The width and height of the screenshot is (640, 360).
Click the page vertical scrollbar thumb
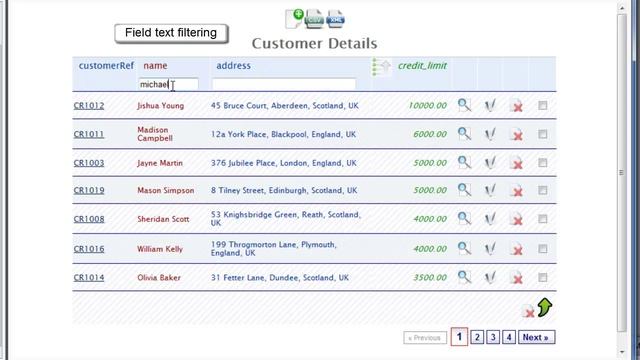click(622, 173)
